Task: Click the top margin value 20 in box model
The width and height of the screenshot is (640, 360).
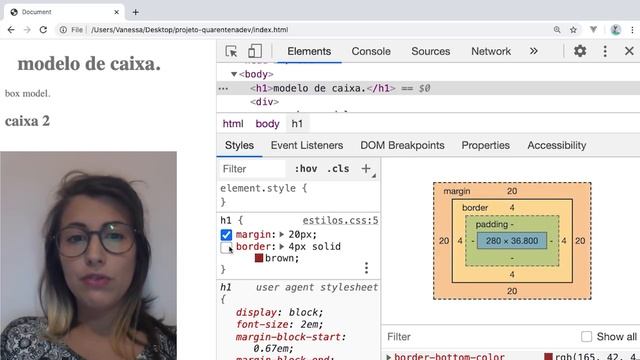Action: [x=512, y=191]
